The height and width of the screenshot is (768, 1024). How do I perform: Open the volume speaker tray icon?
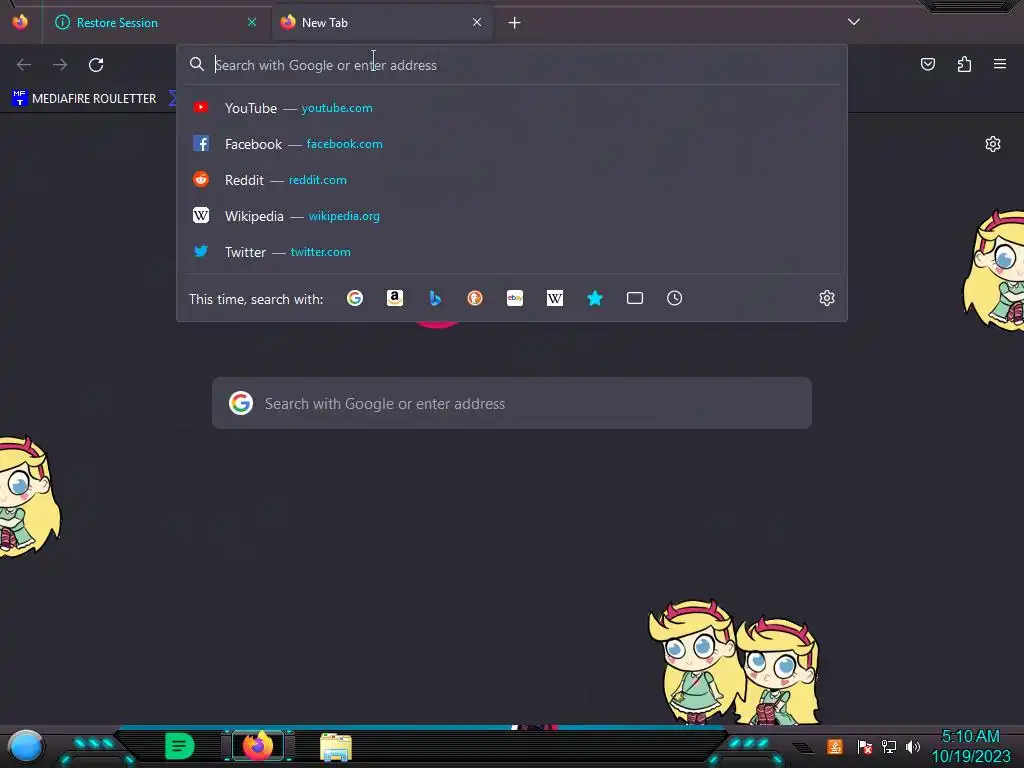click(913, 746)
